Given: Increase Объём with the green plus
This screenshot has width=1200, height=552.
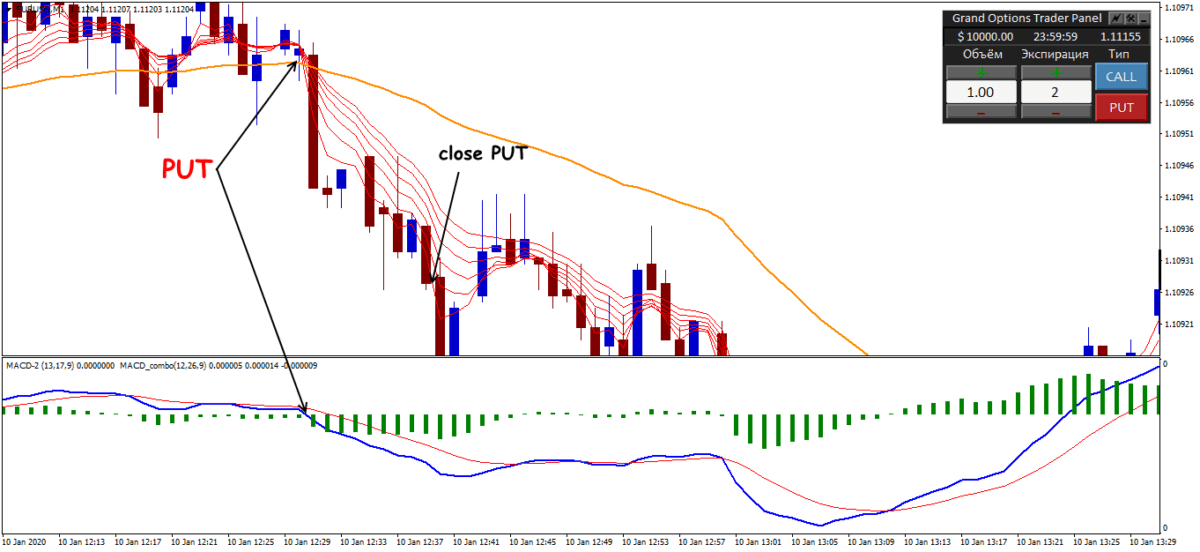Looking at the screenshot, I should click(x=980, y=72).
